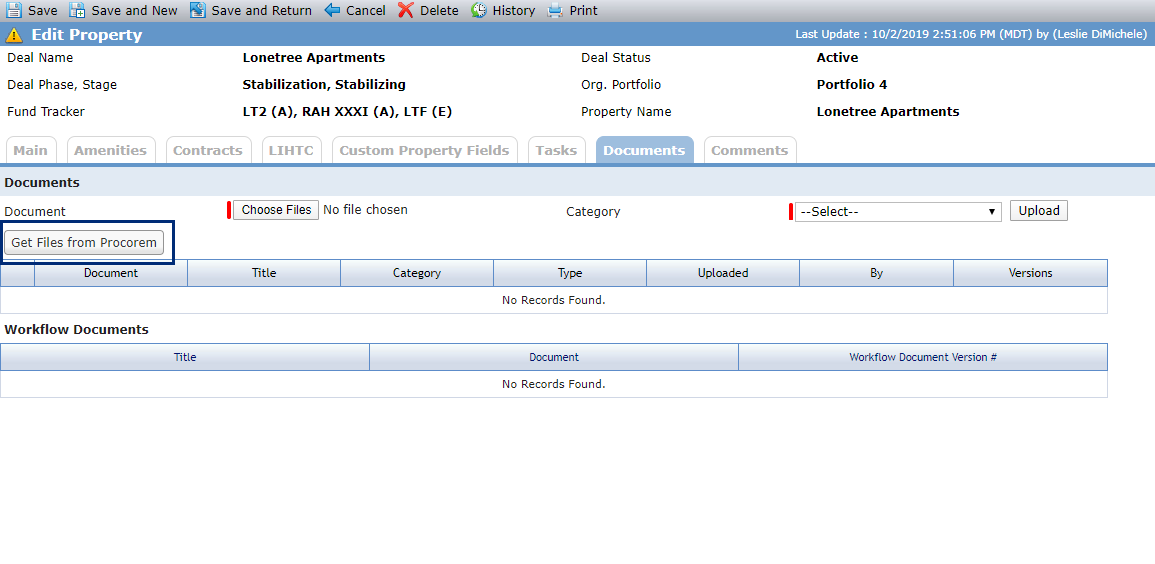Viewport: 1155px width, 564px height.
Task: Click the 'Stabilization, Stabilizing' value
Action: pos(324,85)
